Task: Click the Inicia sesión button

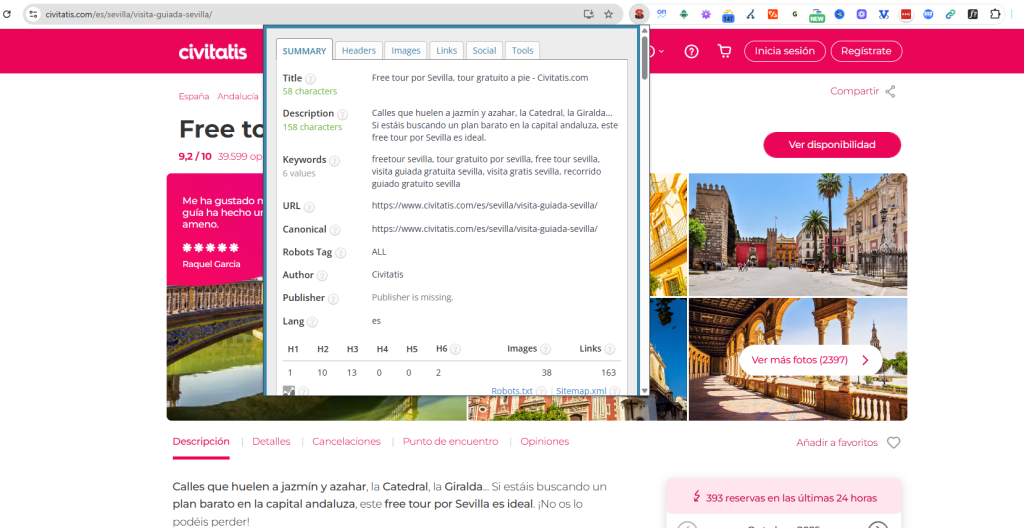Action: coord(784,51)
